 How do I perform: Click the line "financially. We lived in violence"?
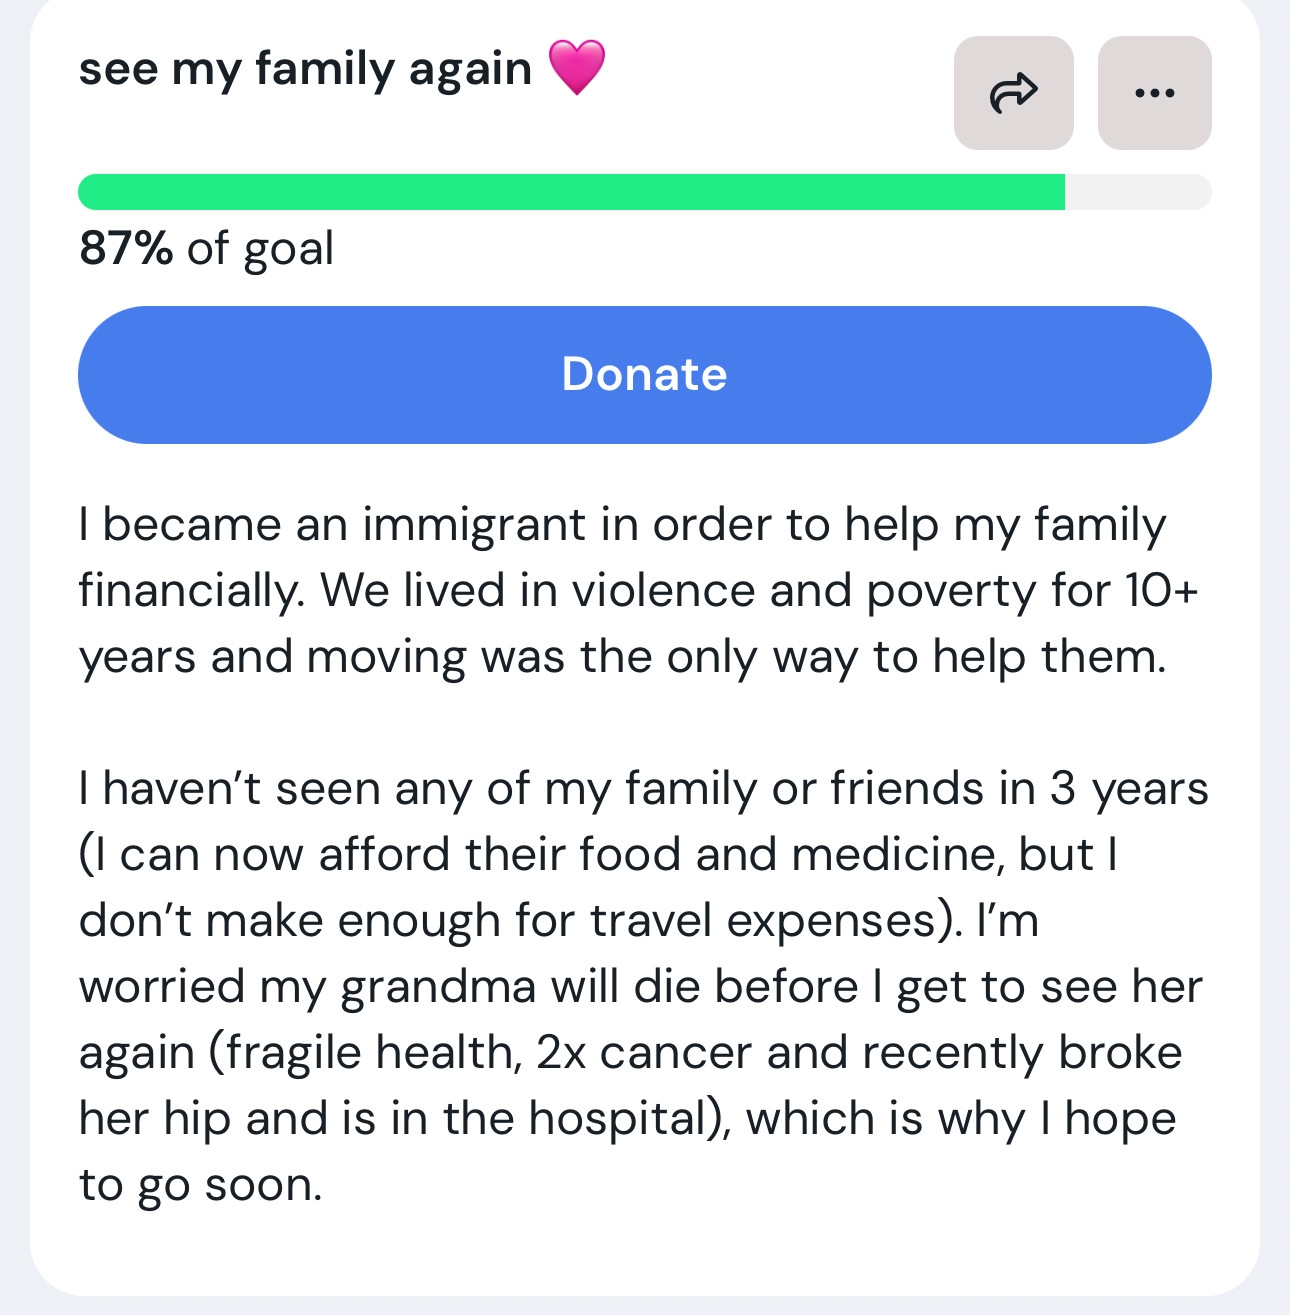638,591
